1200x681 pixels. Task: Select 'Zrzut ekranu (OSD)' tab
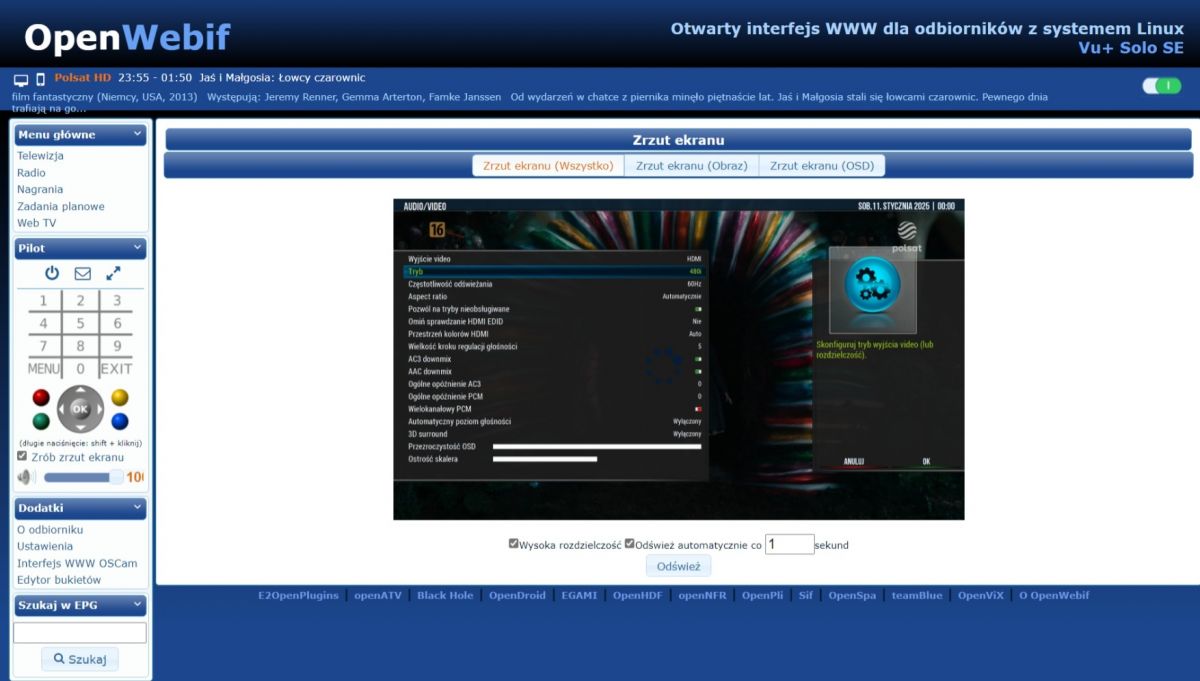(822, 166)
